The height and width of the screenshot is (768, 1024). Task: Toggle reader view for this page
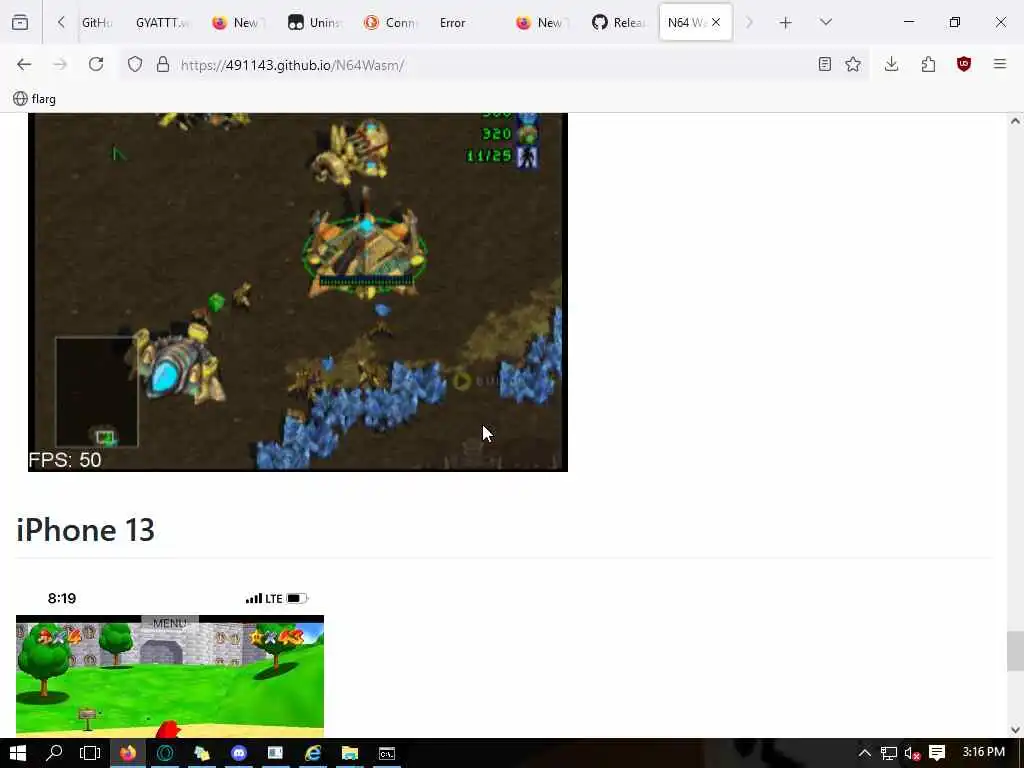(825, 65)
